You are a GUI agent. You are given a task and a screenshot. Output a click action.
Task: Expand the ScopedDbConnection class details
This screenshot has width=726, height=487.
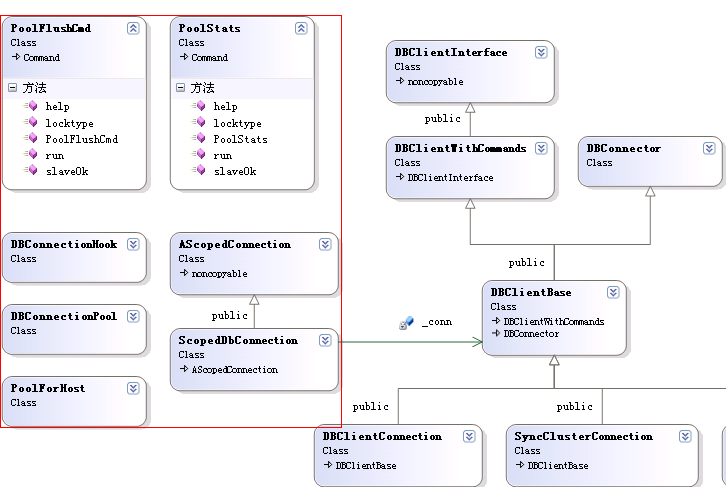pos(325,340)
